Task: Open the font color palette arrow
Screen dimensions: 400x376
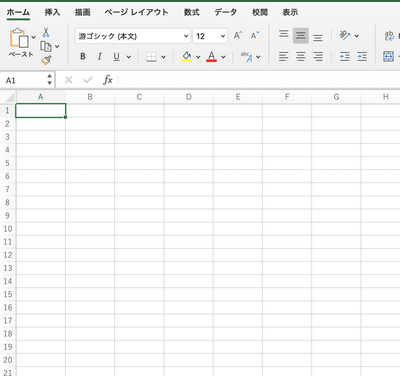Action: pos(223,57)
